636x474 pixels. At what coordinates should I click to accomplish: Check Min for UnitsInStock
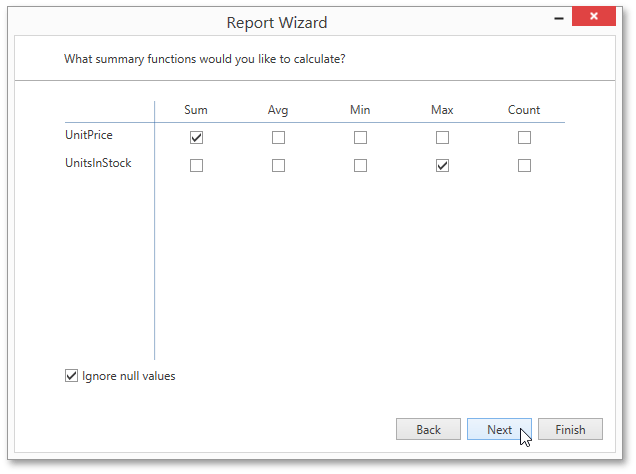tap(360, 165)
